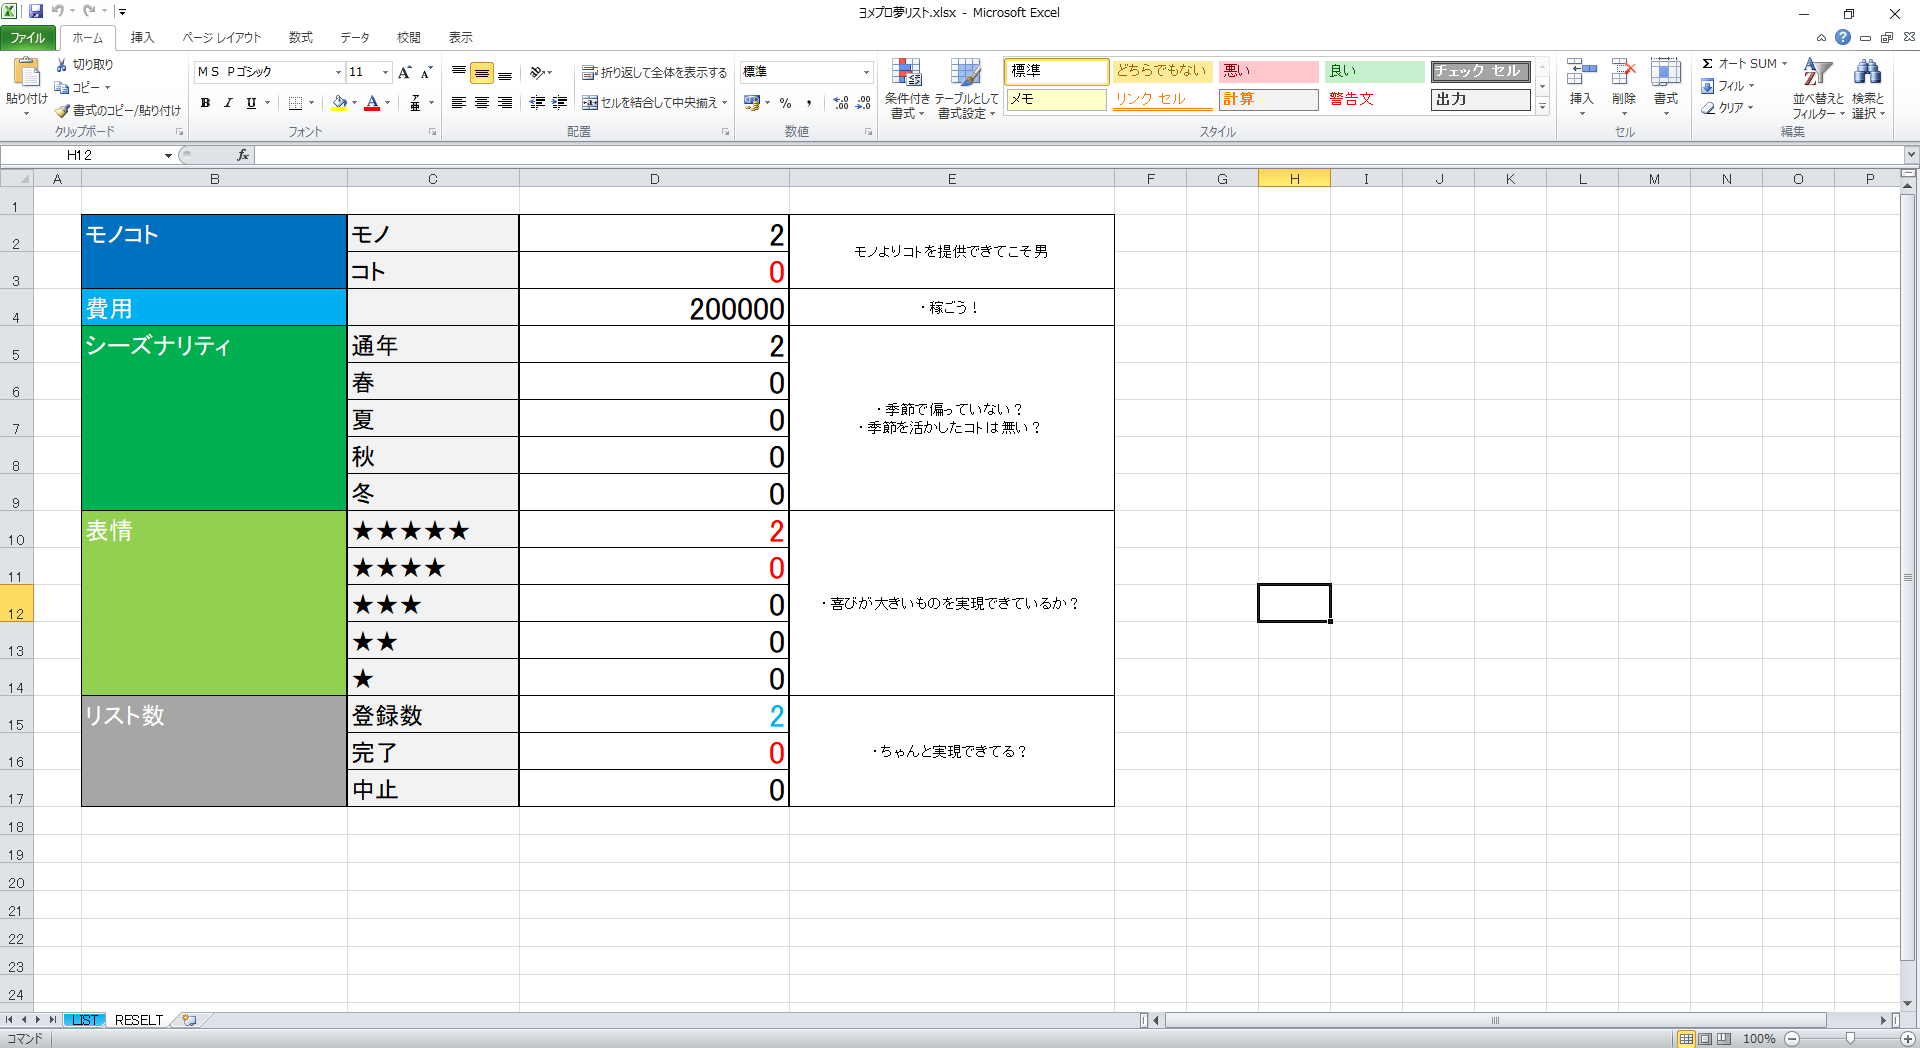Expand the cell styles gallery
Screen dimensions: 1920x1048
point(1542,105)
